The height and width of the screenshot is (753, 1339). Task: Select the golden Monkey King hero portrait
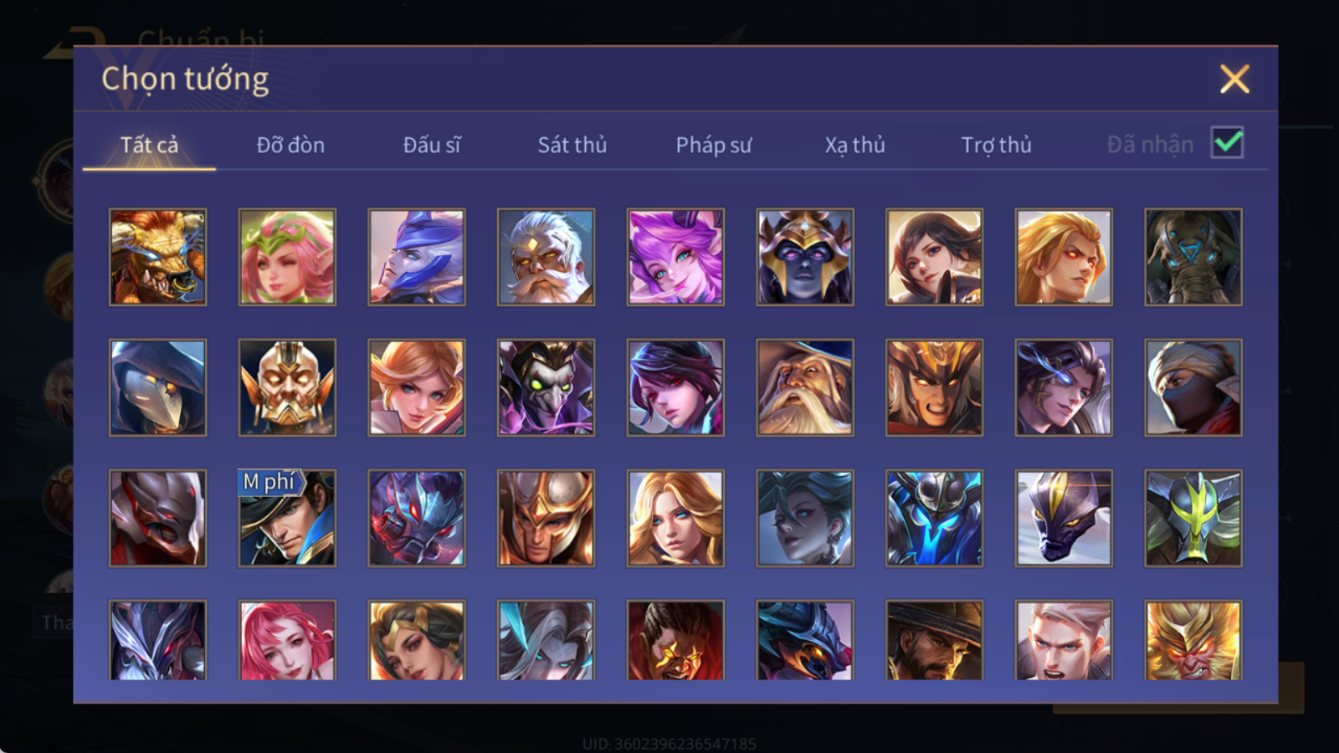1193,640
